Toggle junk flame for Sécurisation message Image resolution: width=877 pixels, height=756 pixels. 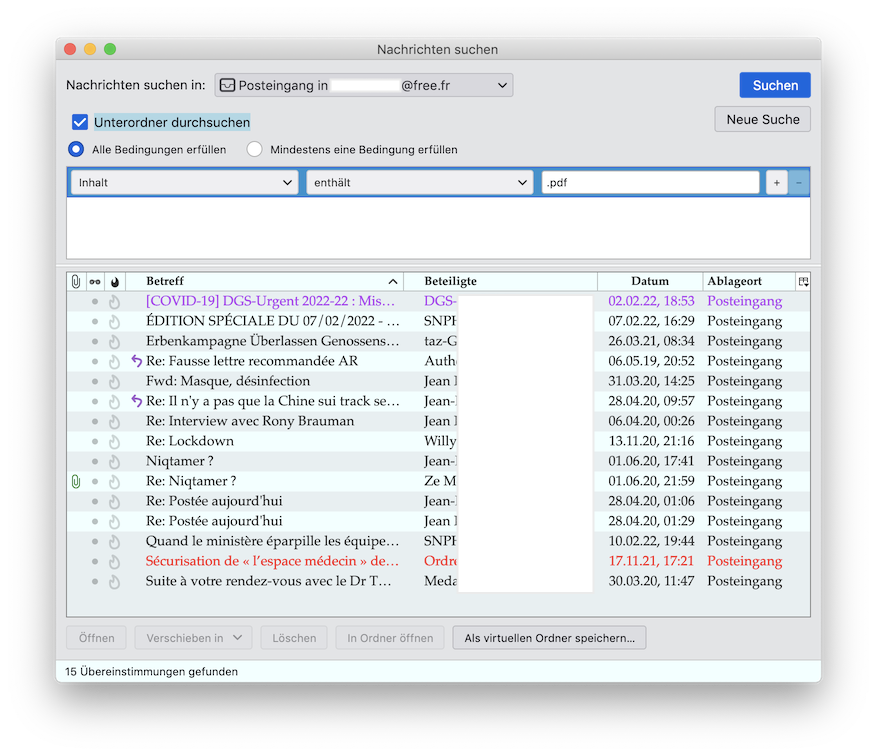(x=114, y=562)
